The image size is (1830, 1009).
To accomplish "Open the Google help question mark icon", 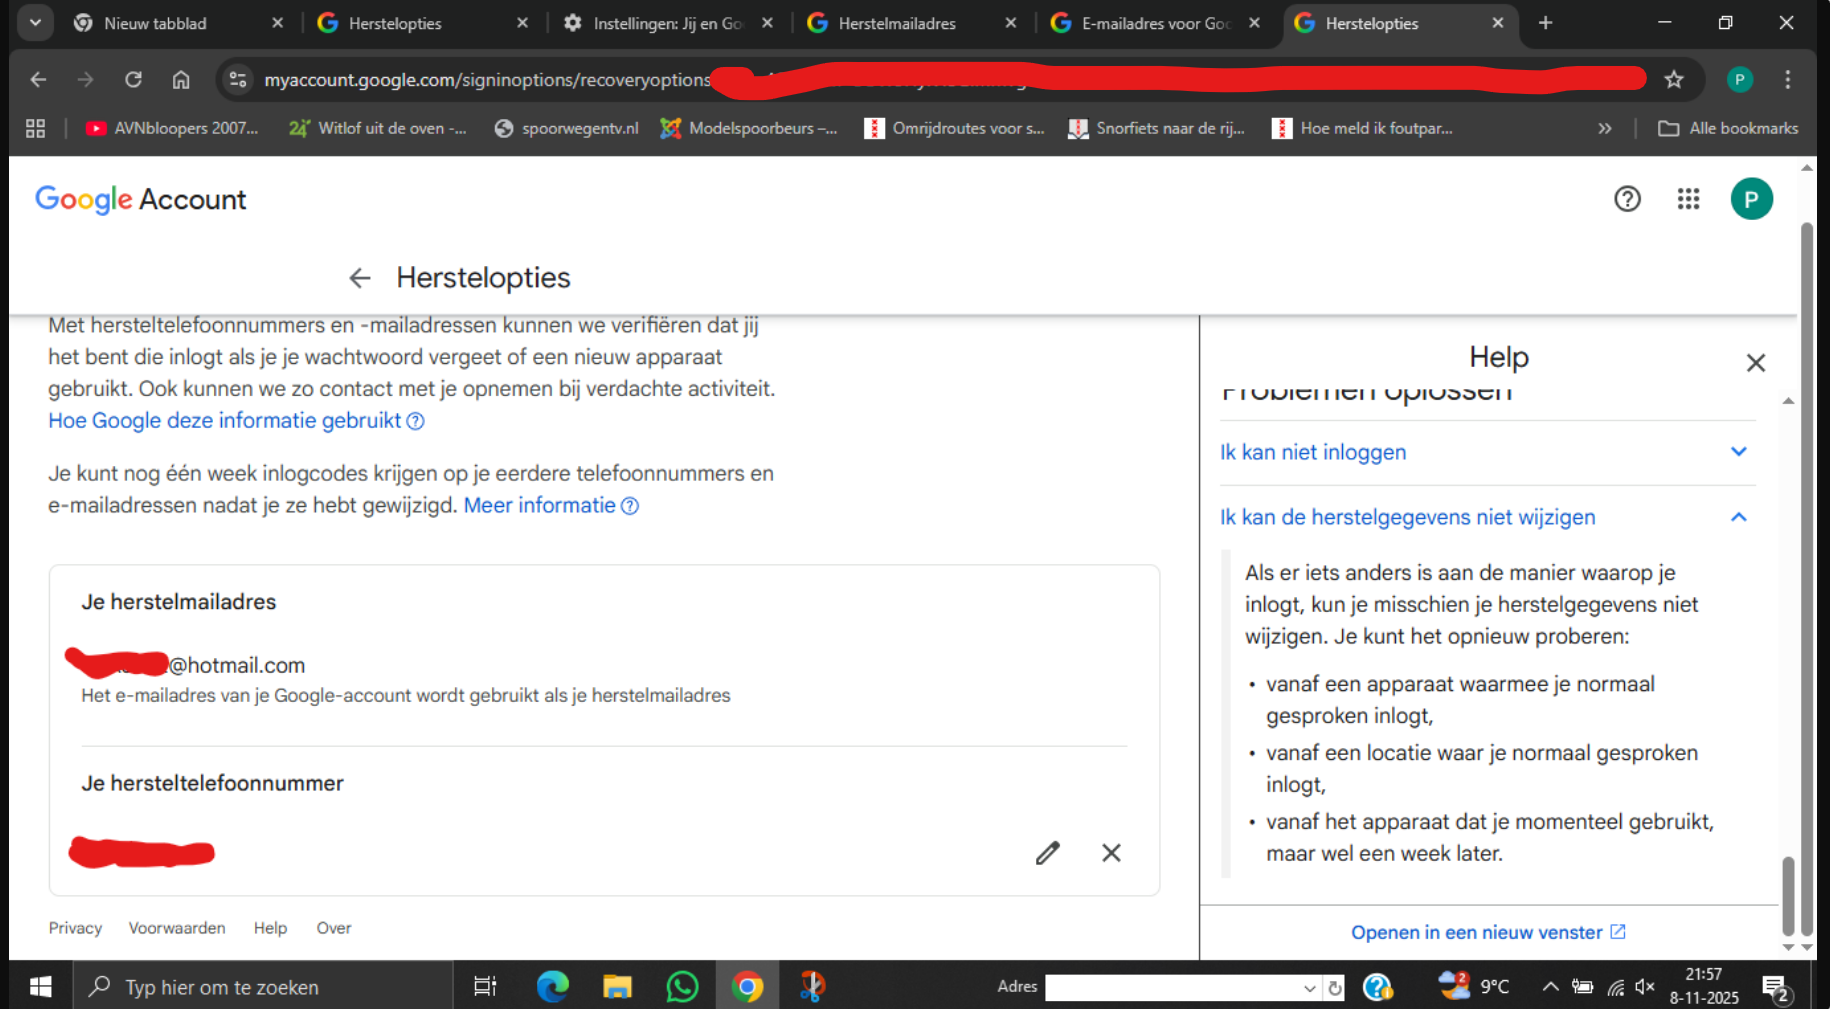I will pyautogui.click(x=1627, y=199).
